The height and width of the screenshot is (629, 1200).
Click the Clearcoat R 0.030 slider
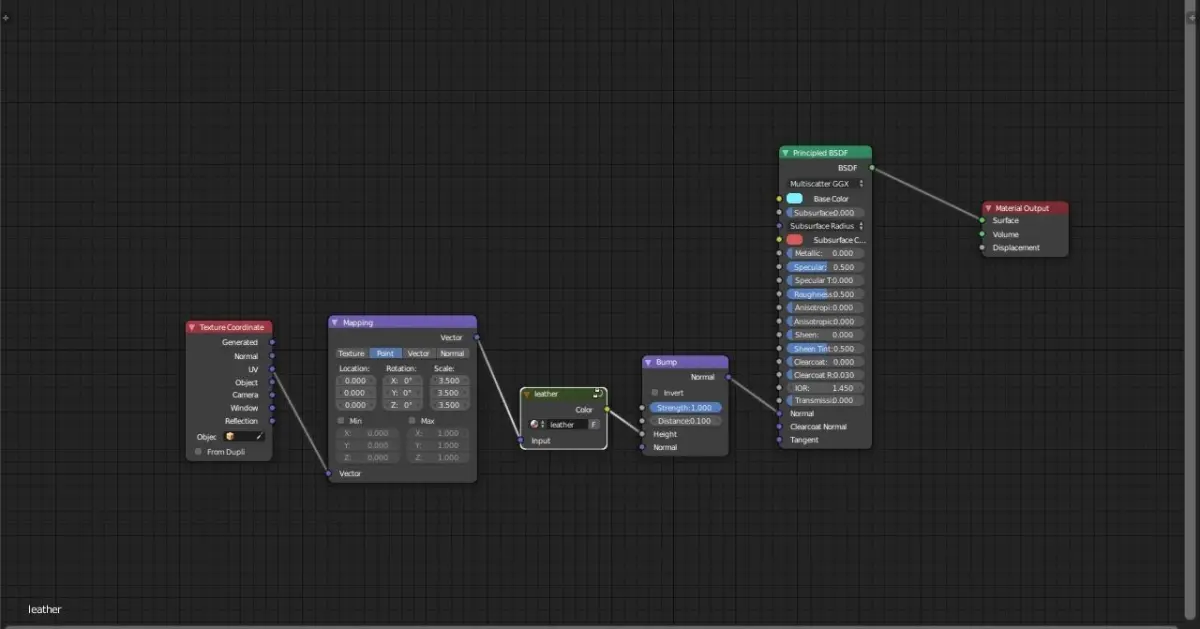point(826,375)
